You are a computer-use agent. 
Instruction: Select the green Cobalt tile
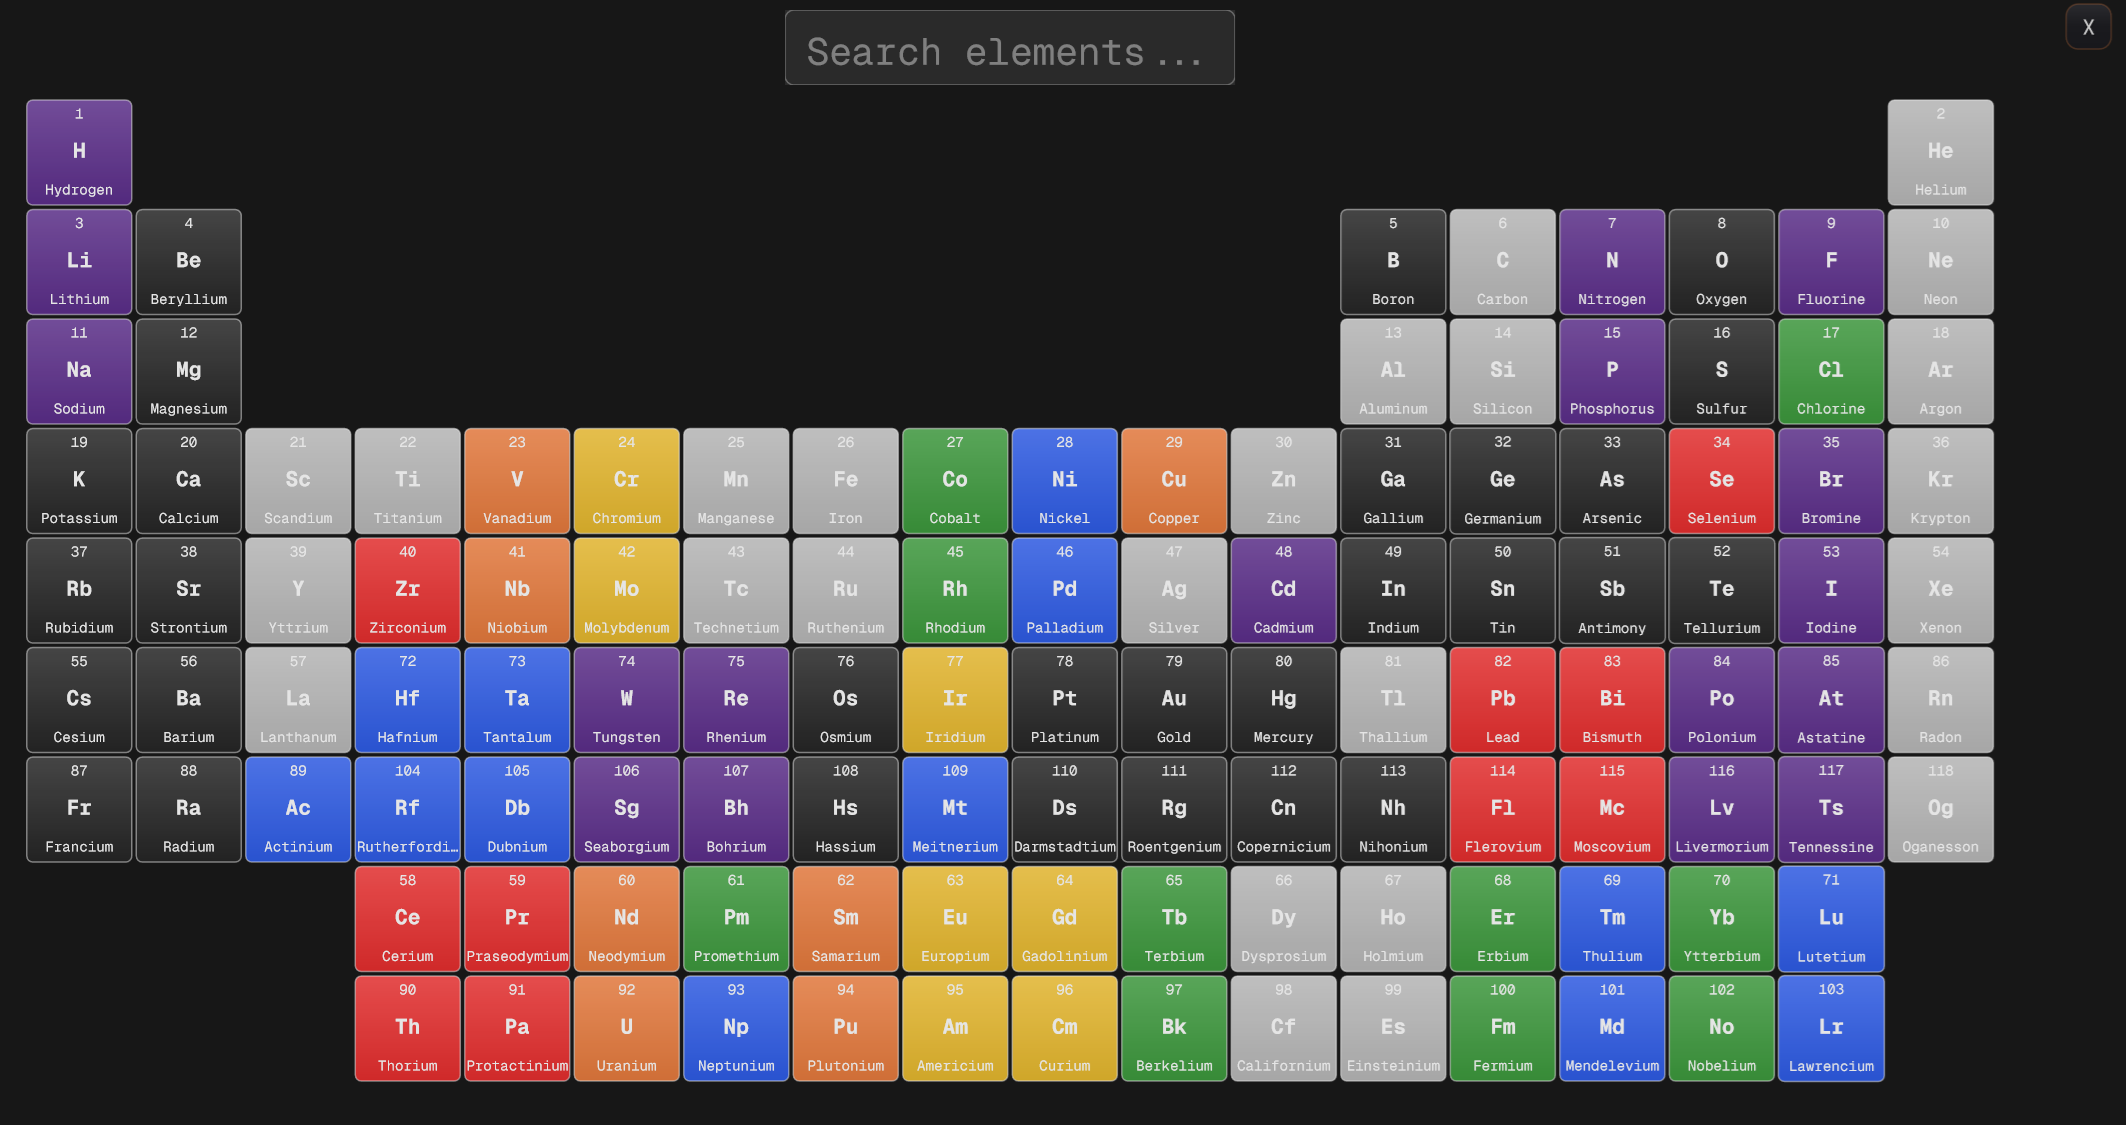(955, 481)
